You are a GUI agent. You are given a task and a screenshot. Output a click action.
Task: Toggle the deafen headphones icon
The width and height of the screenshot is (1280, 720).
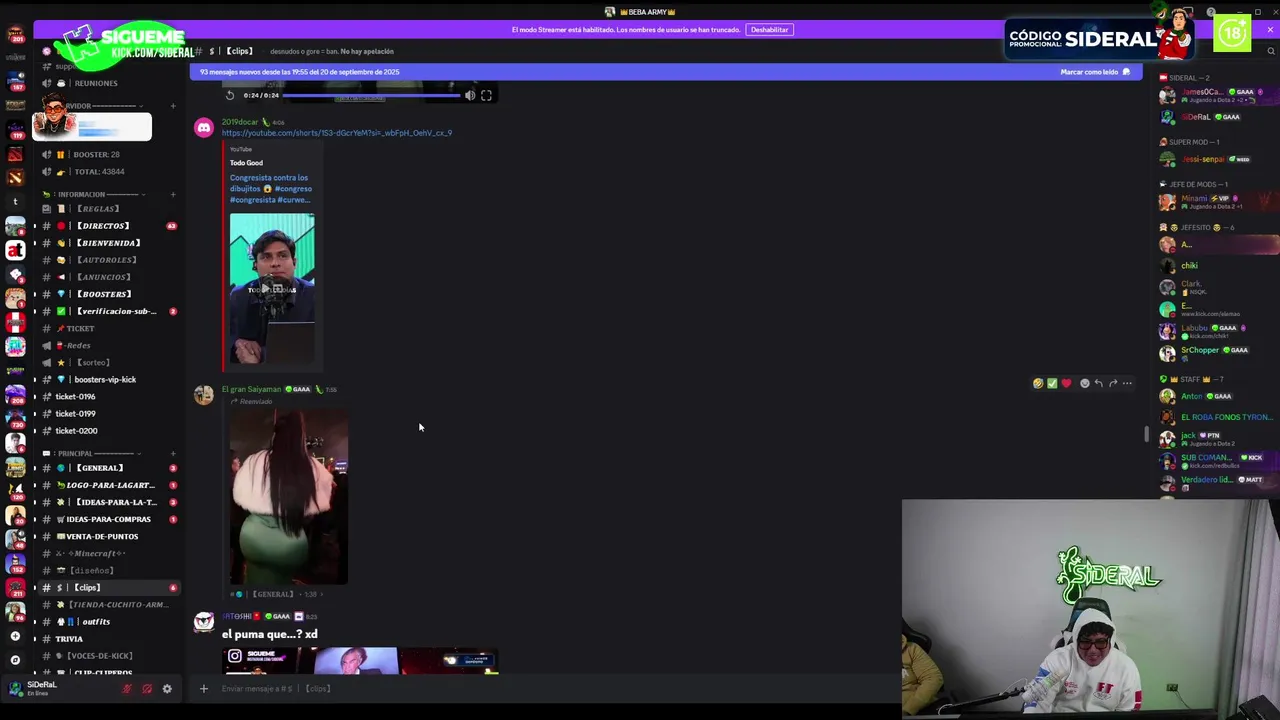tap(147, 688)
